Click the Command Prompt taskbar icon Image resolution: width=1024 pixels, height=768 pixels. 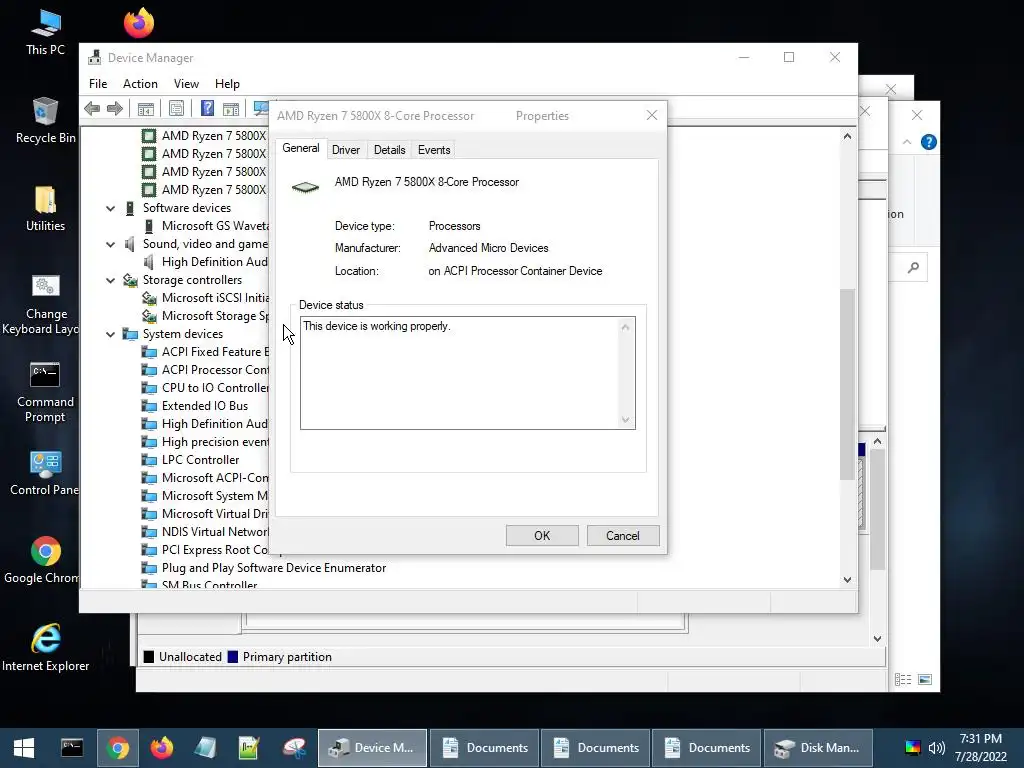point(72,748)
